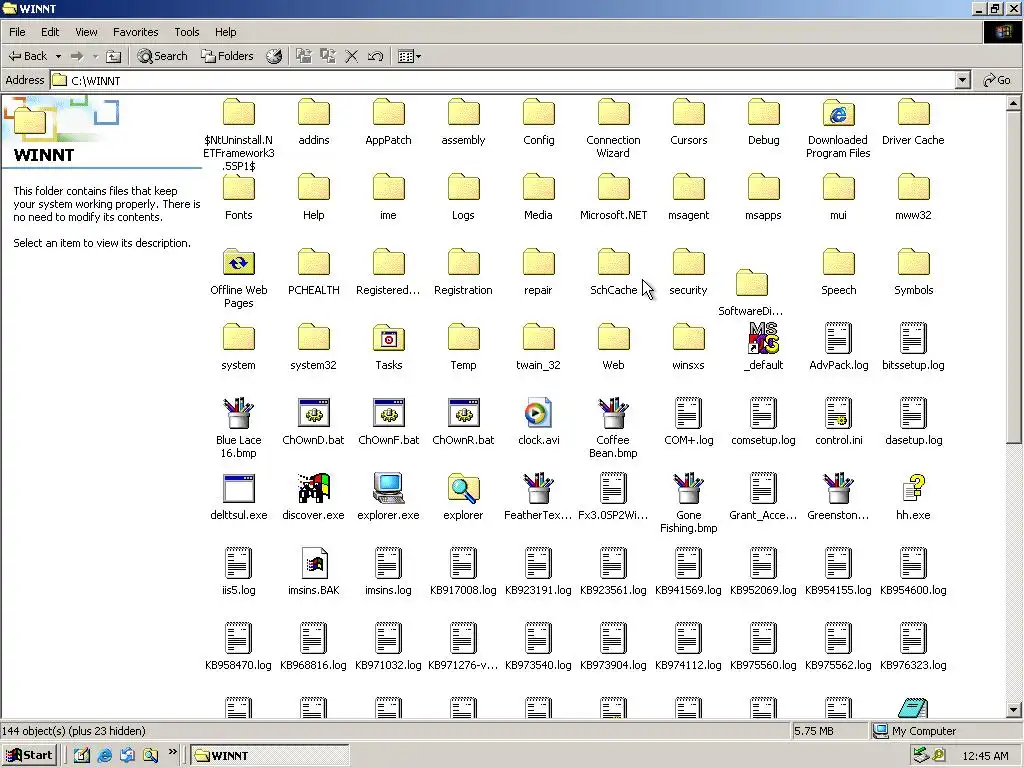Select the explorer magnifier file
This screenshot has width=1024, height=768.
point(463,497)
